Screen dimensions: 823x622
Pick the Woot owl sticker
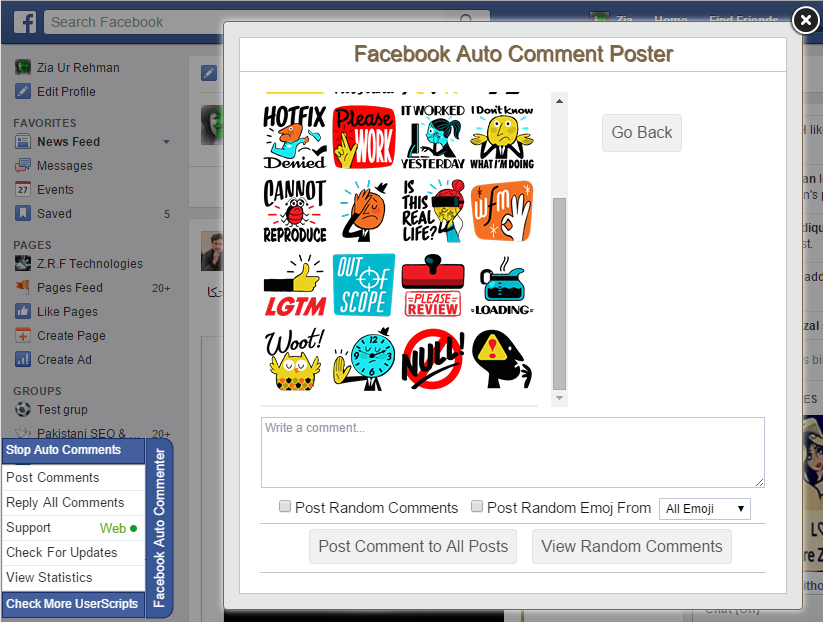click(x=294, y=360)
